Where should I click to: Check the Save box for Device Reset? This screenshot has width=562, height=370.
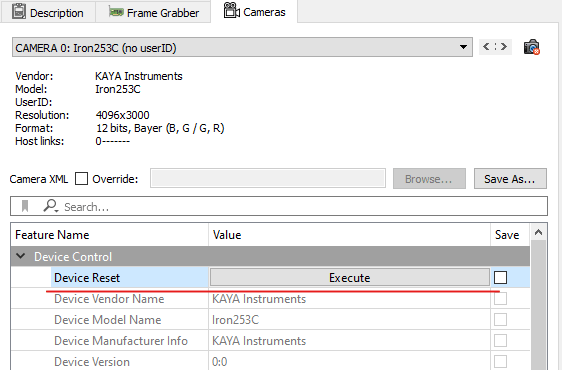pyautogui.click(x=500, y=278)
